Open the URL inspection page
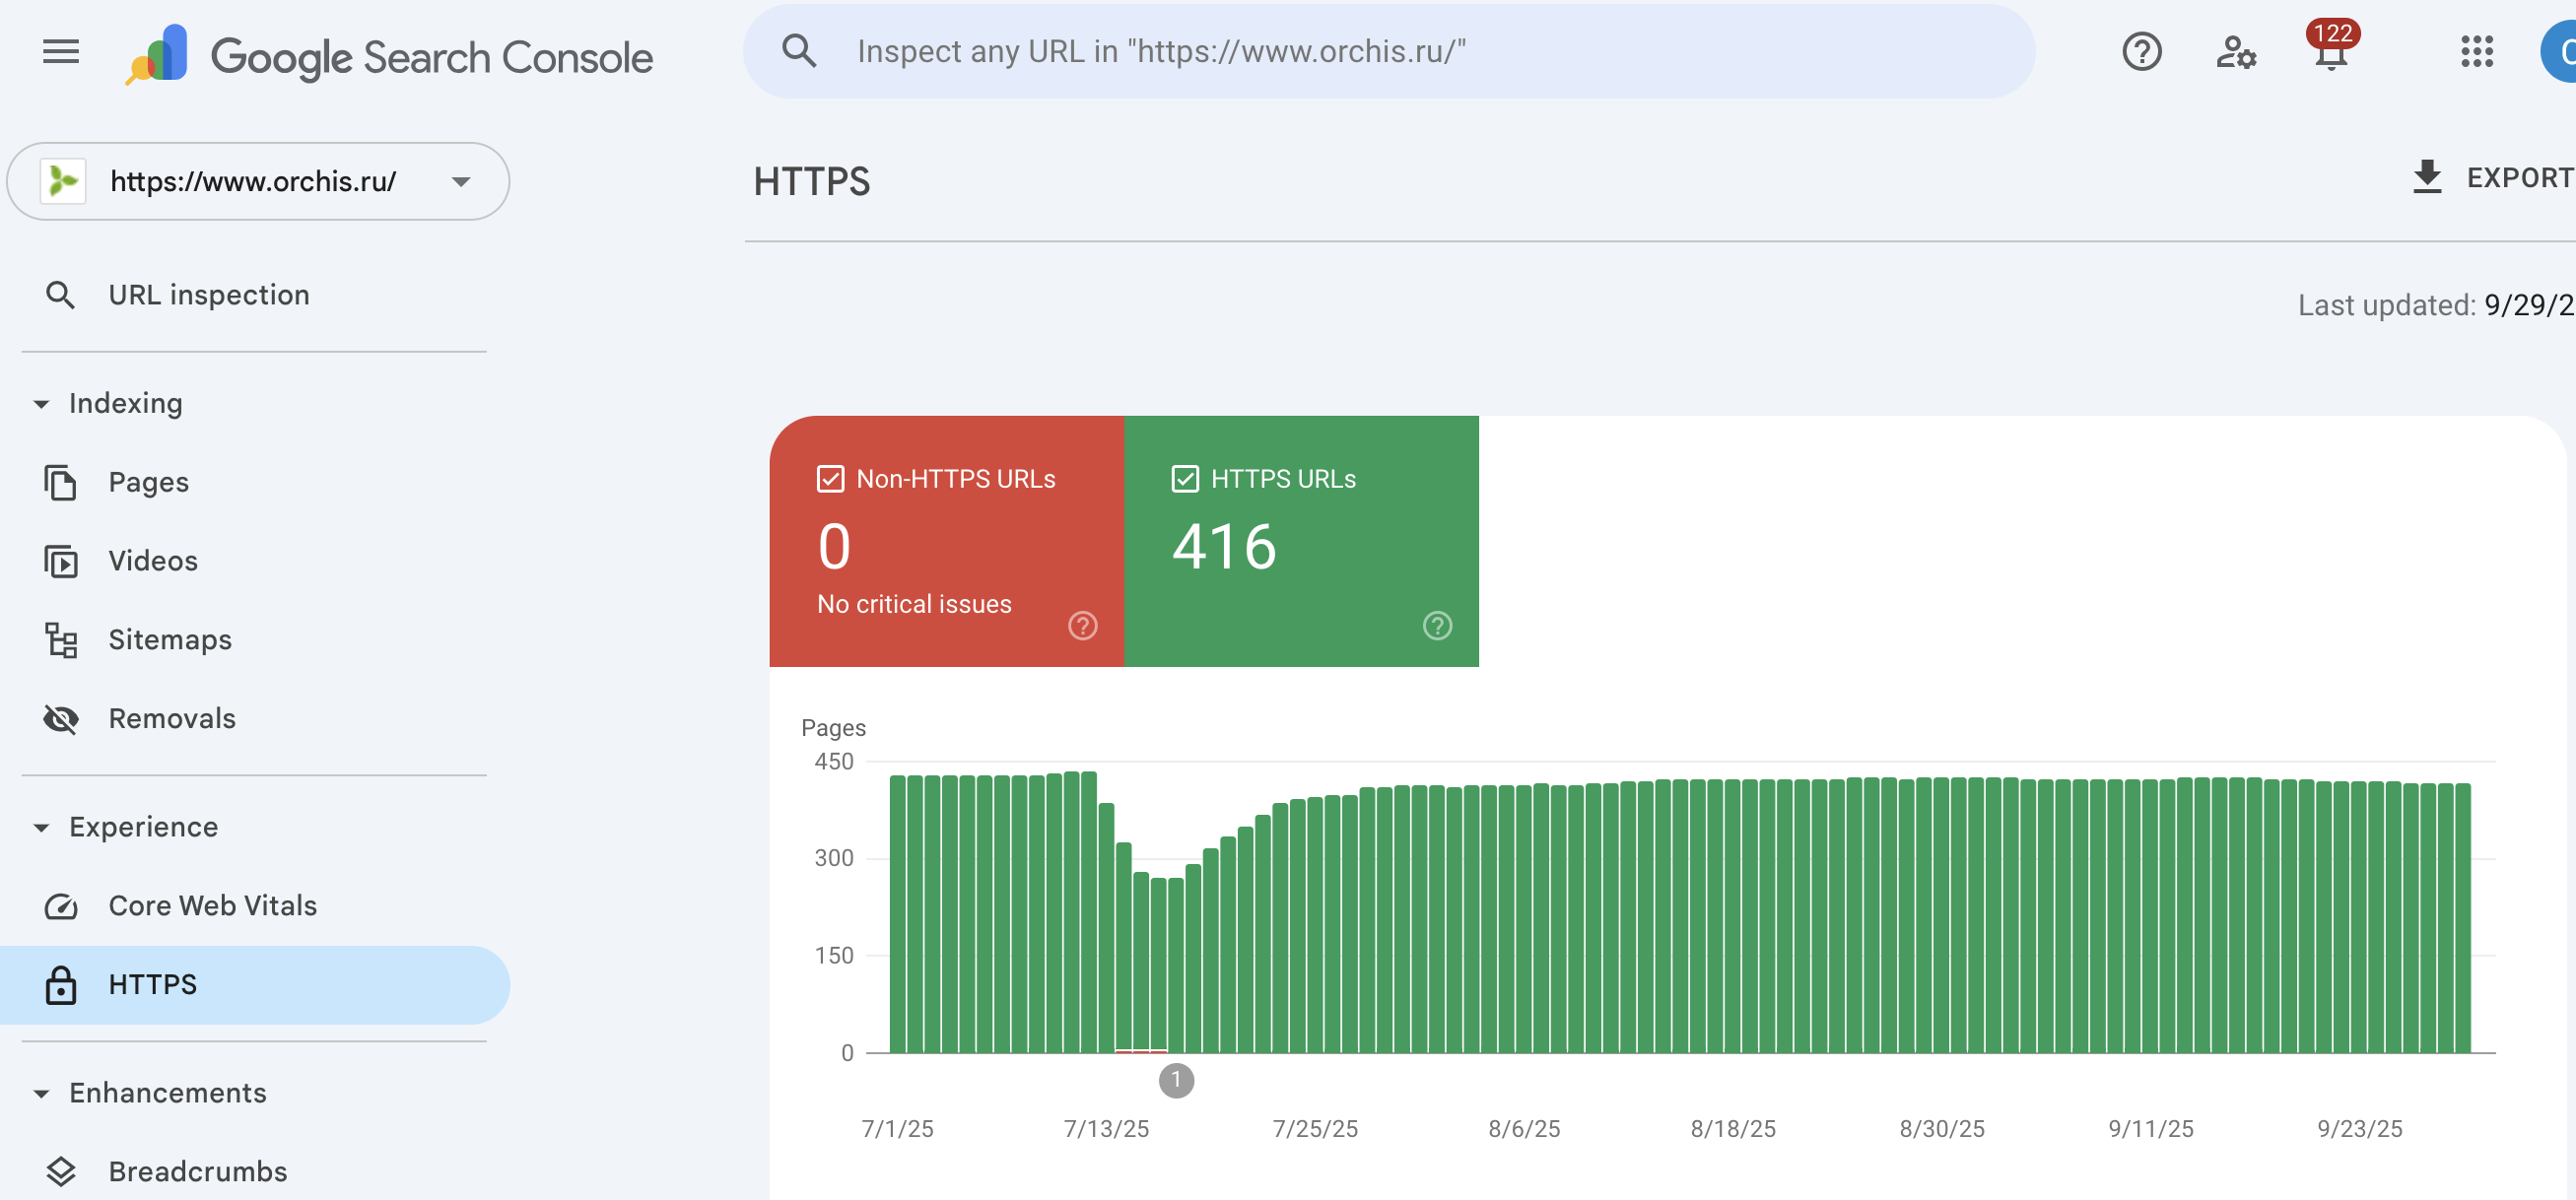The width and height of the screenshot is (2576, 1200). [208, 295]
